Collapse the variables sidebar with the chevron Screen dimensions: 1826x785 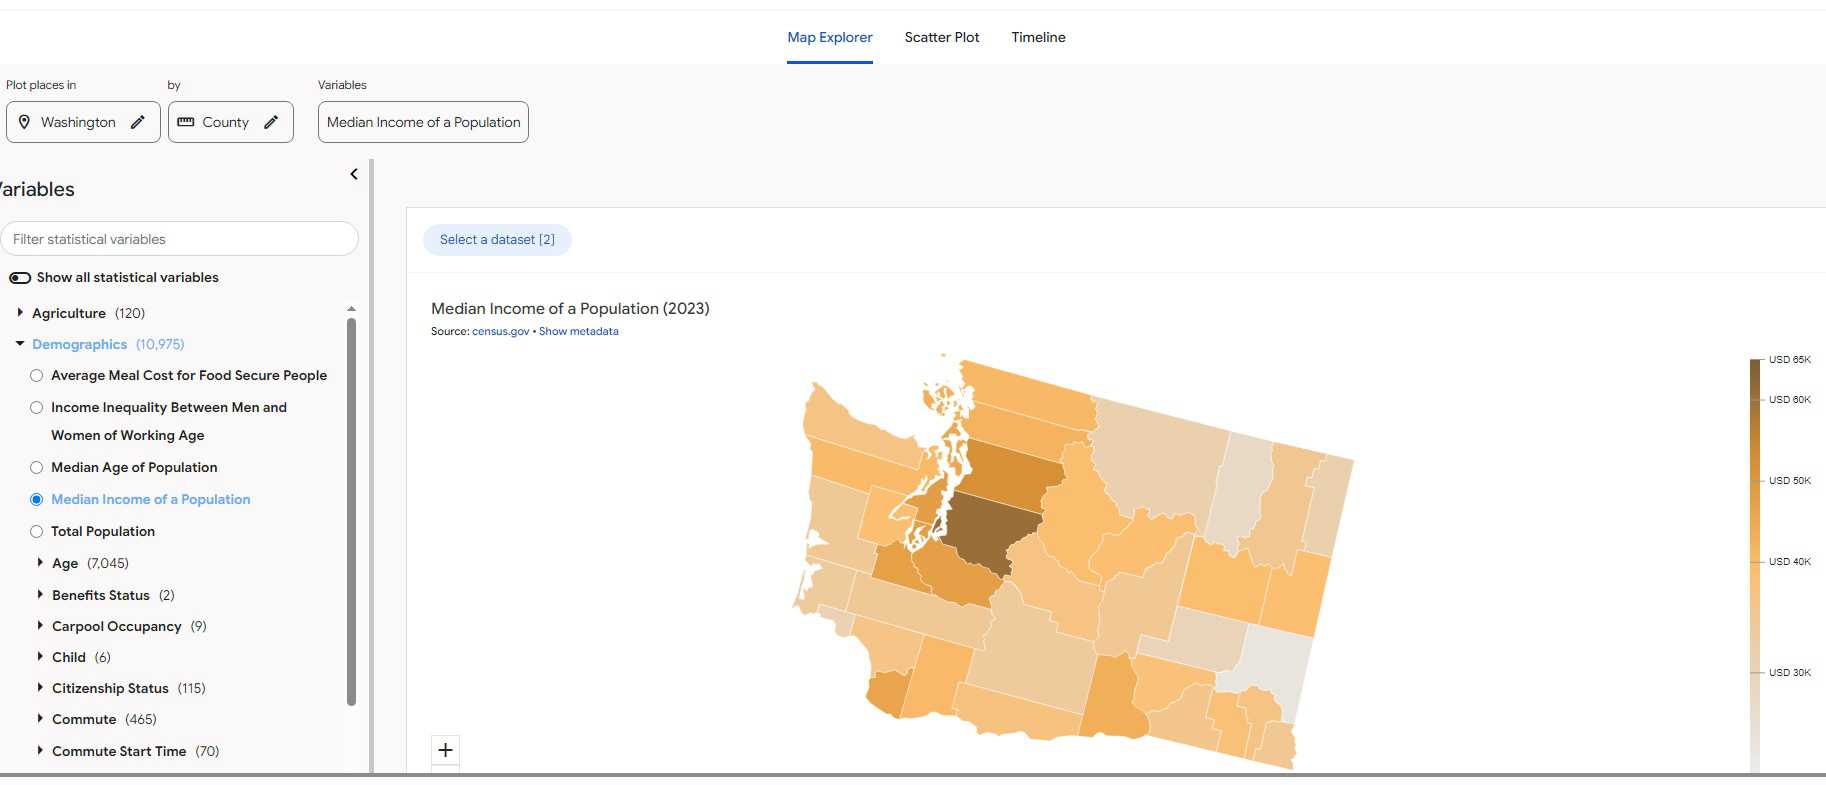coord(354,174)
